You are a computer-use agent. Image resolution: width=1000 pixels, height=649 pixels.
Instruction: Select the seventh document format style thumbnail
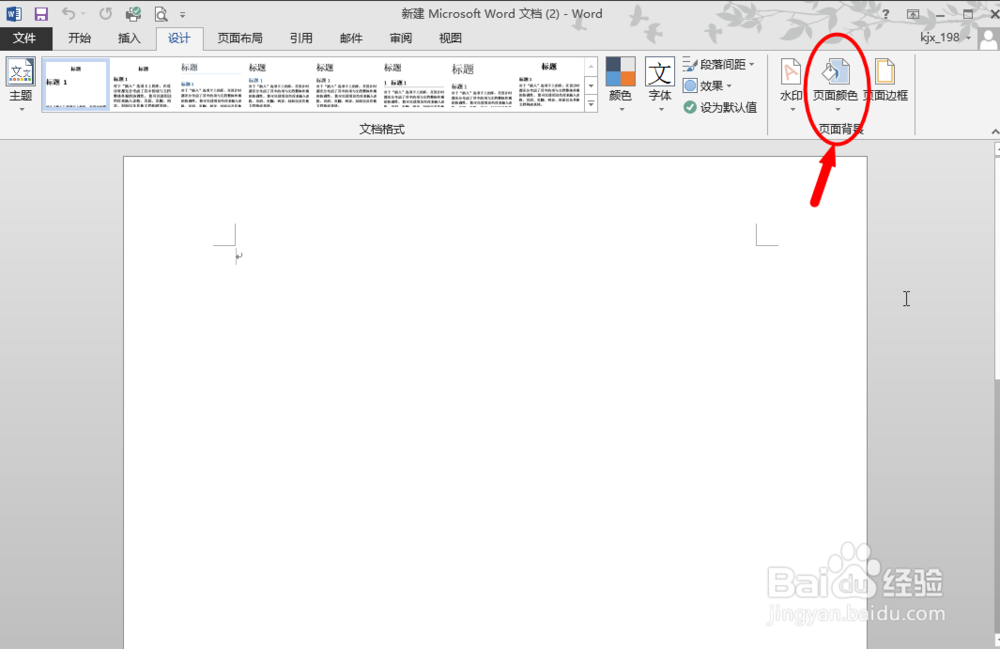482,84
